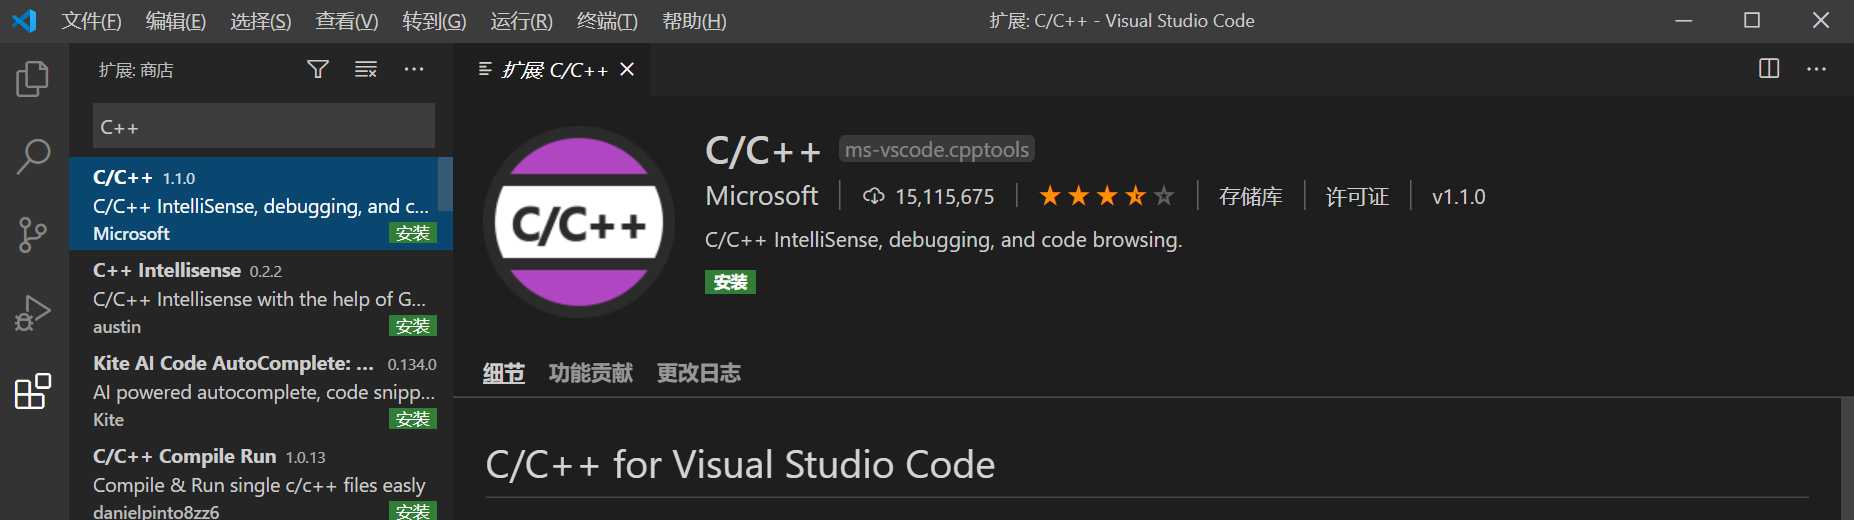This screenshot has width=1854, height=520.
Task: Install C++ Intellisense by austin
Action: [413, 326]
